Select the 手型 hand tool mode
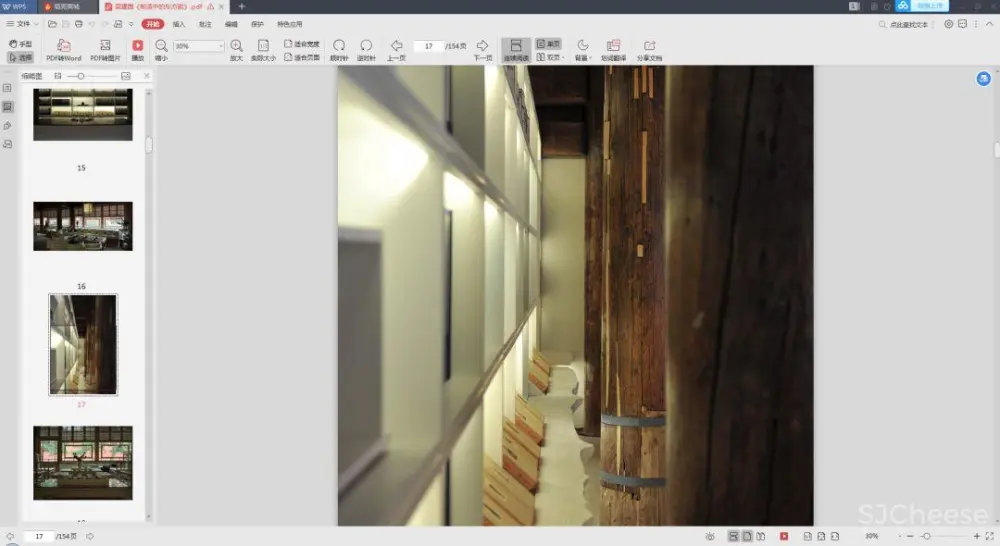This screenshot has height=546, width=1000. click(x=20, y=44)
